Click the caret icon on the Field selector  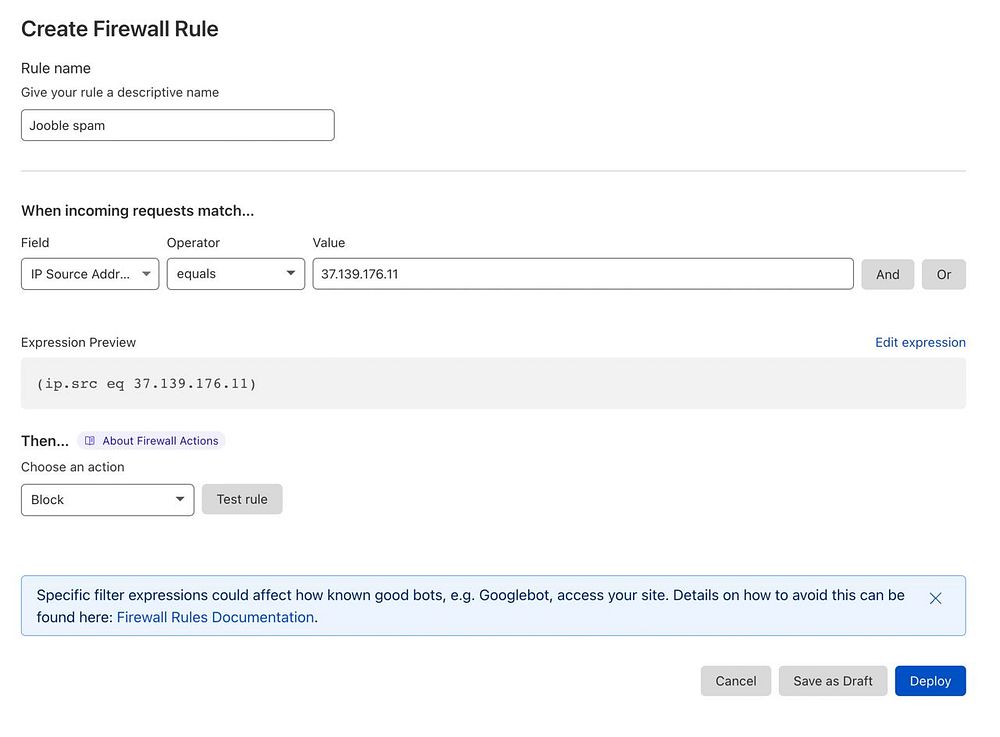146,274
